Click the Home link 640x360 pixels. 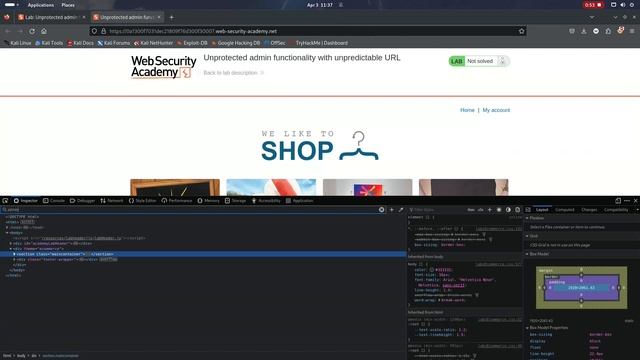467,110
